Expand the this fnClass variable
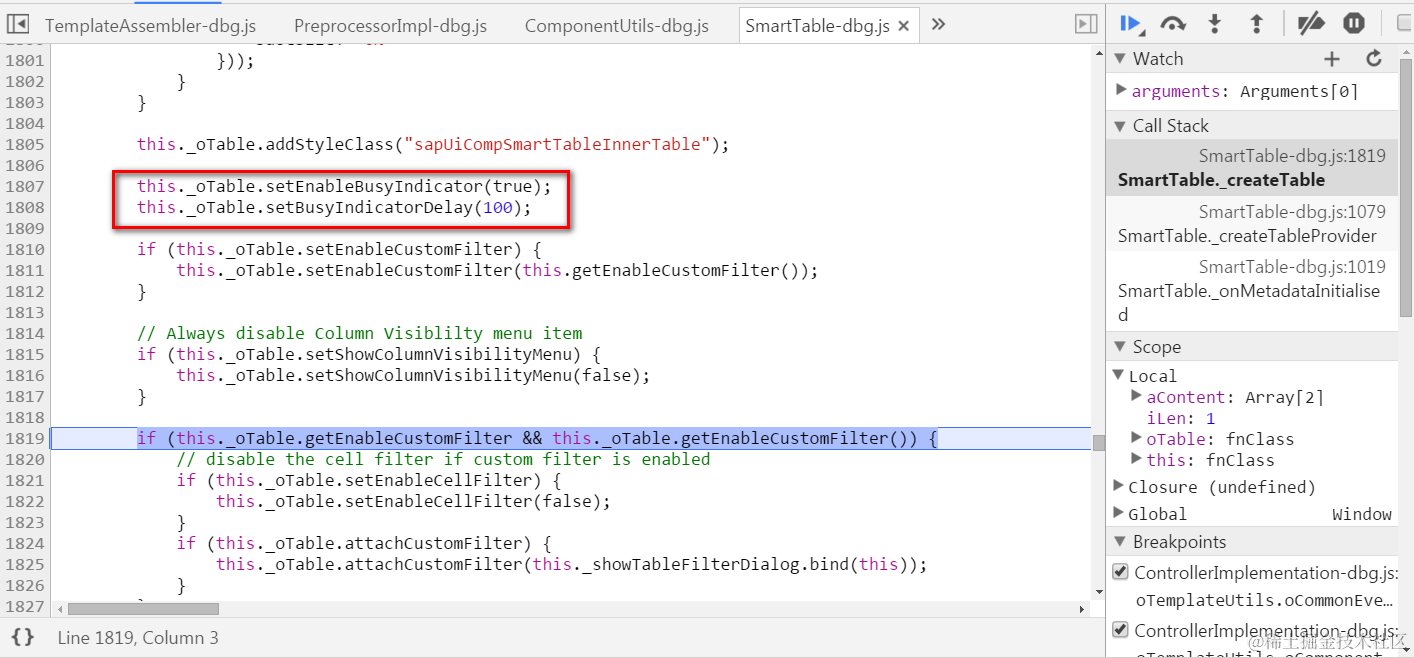1414x658 pixels. pos(1136,459)
